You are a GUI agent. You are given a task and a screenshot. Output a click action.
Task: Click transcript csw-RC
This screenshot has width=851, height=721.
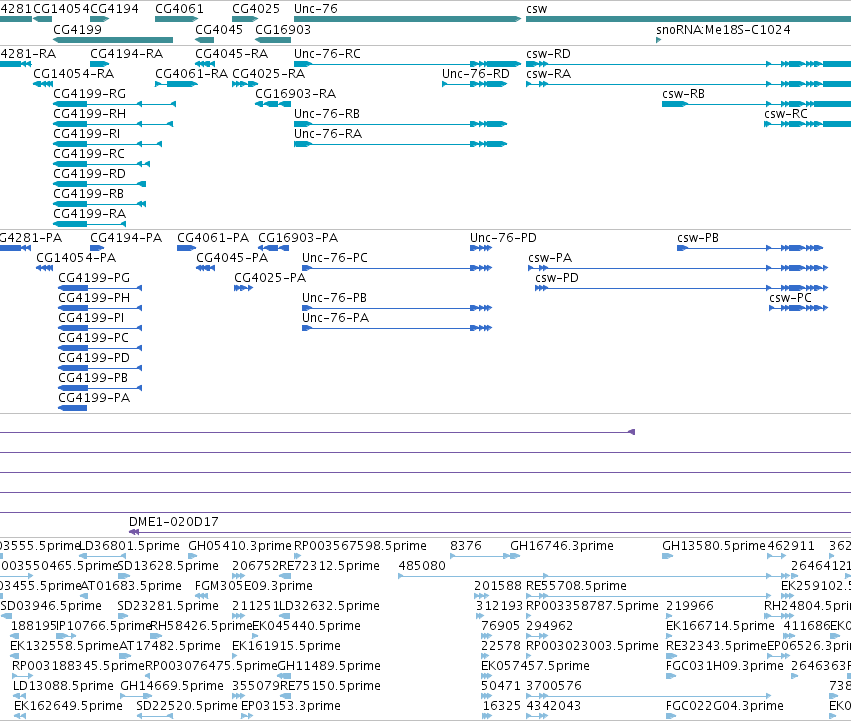(x=785, y=114)
